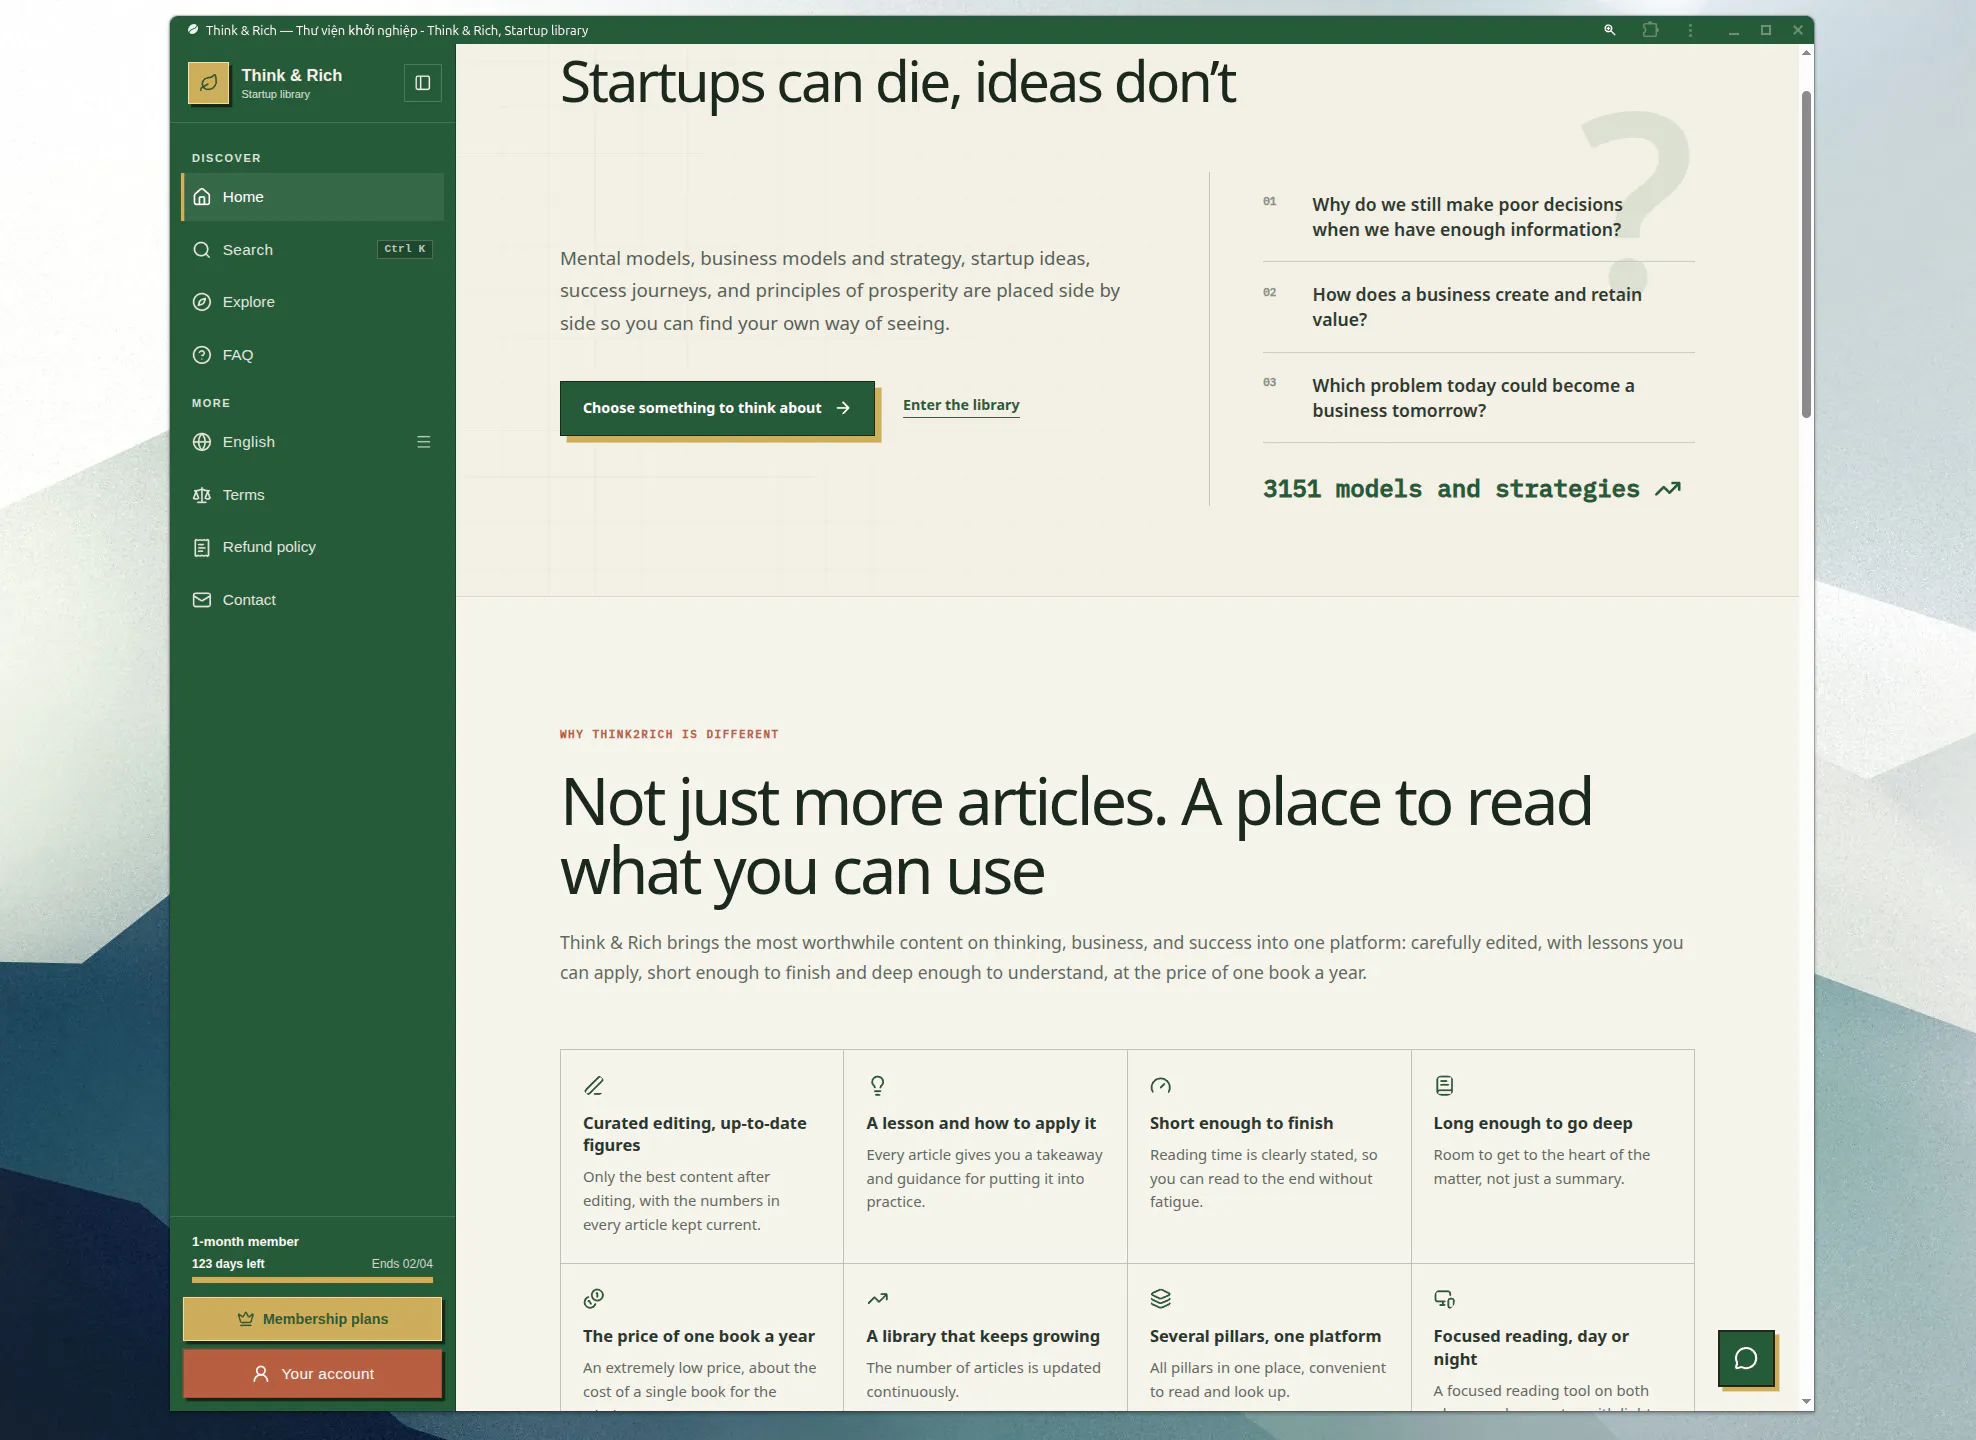Image resolution: width=1976 pixels, height=1440 pixels.
Task: Open the Home nav item
Action: tap(313, 197)
